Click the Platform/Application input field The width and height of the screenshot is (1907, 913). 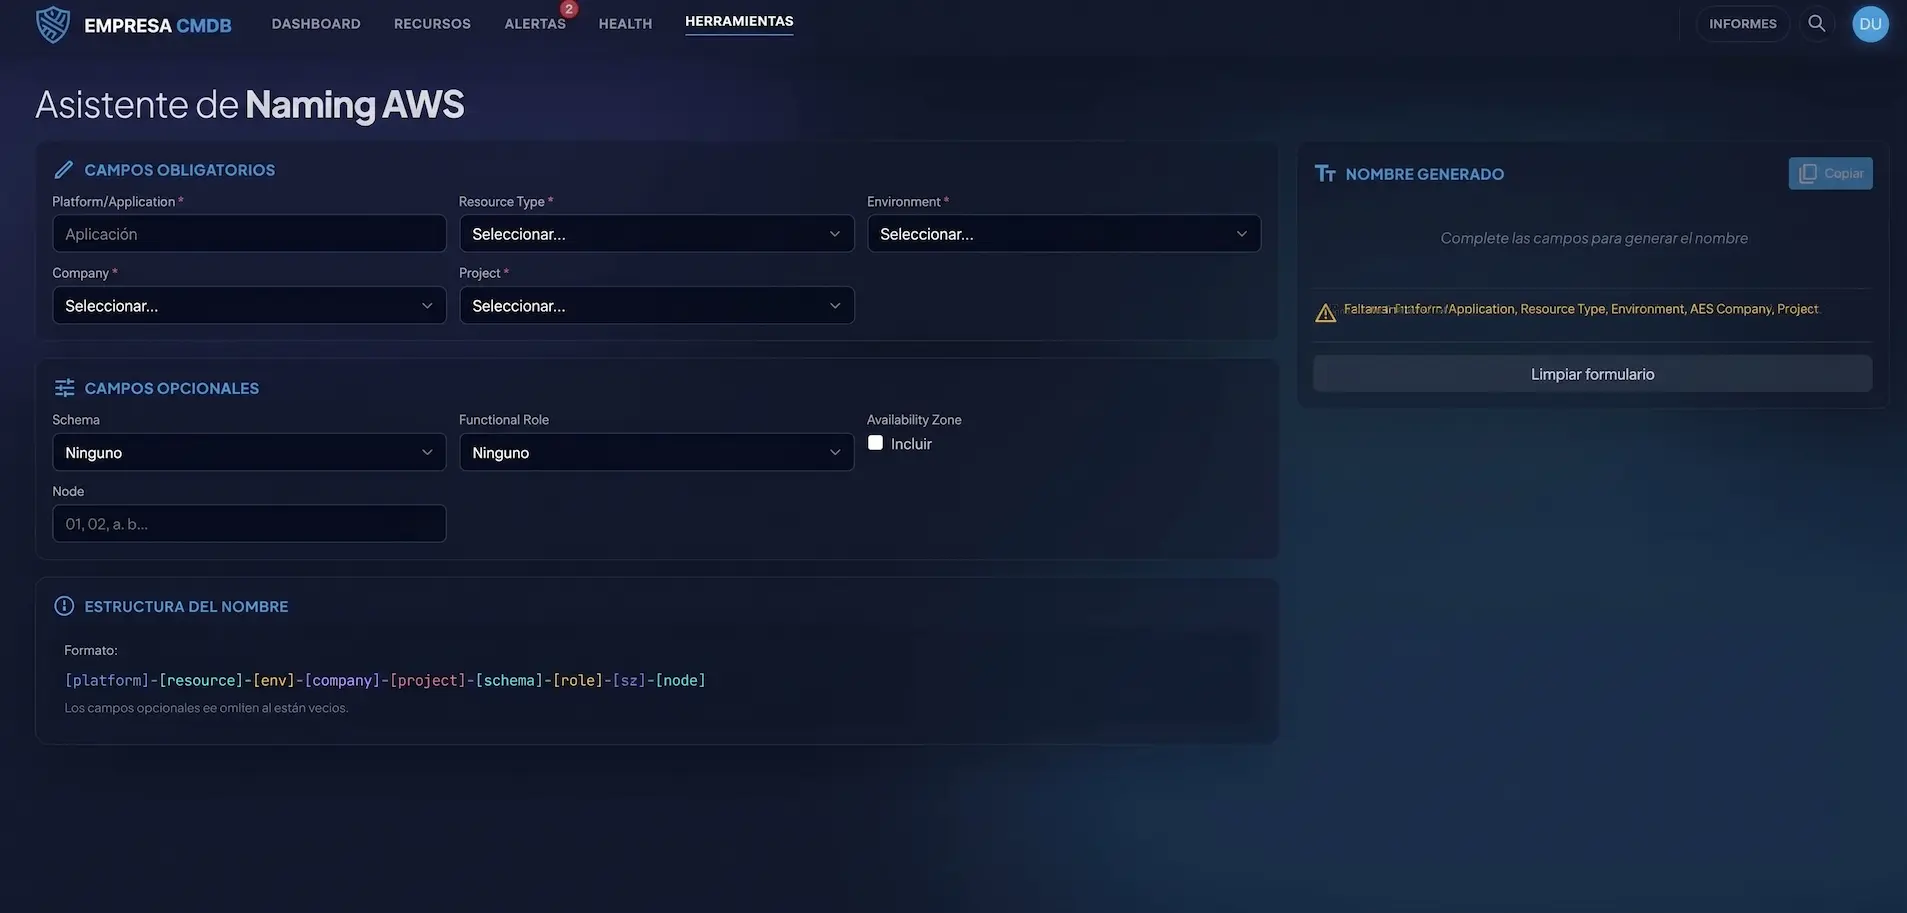click(249, 234)
